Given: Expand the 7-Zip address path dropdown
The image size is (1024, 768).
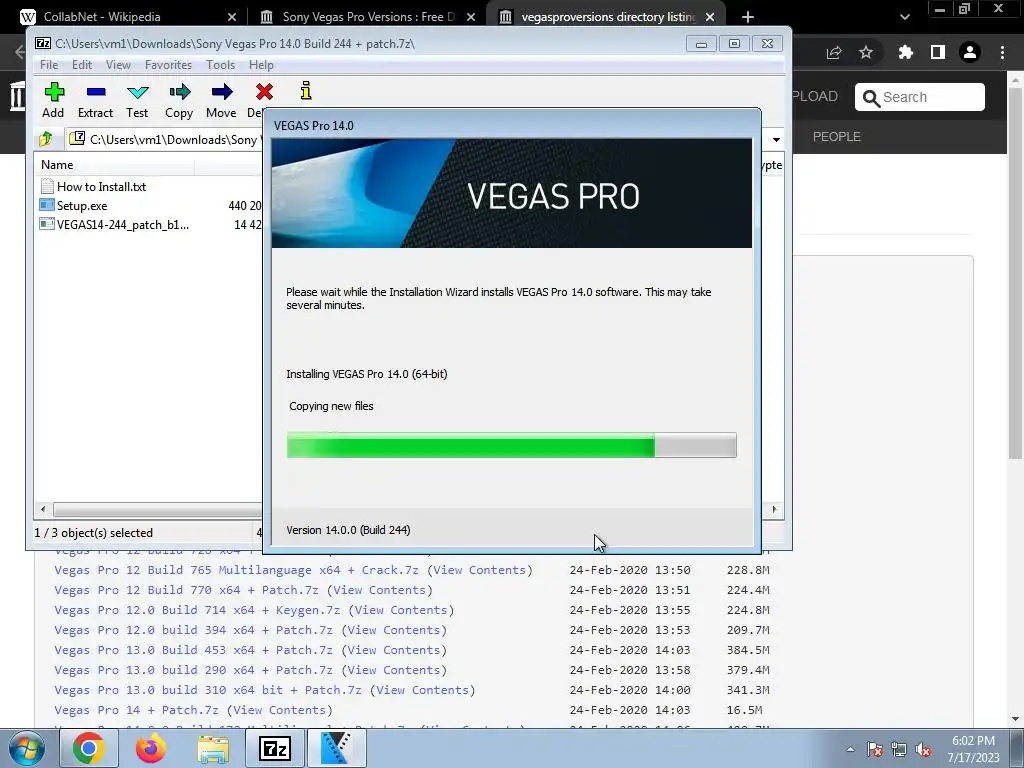Looking at the screenshot, I should [776, 139].
